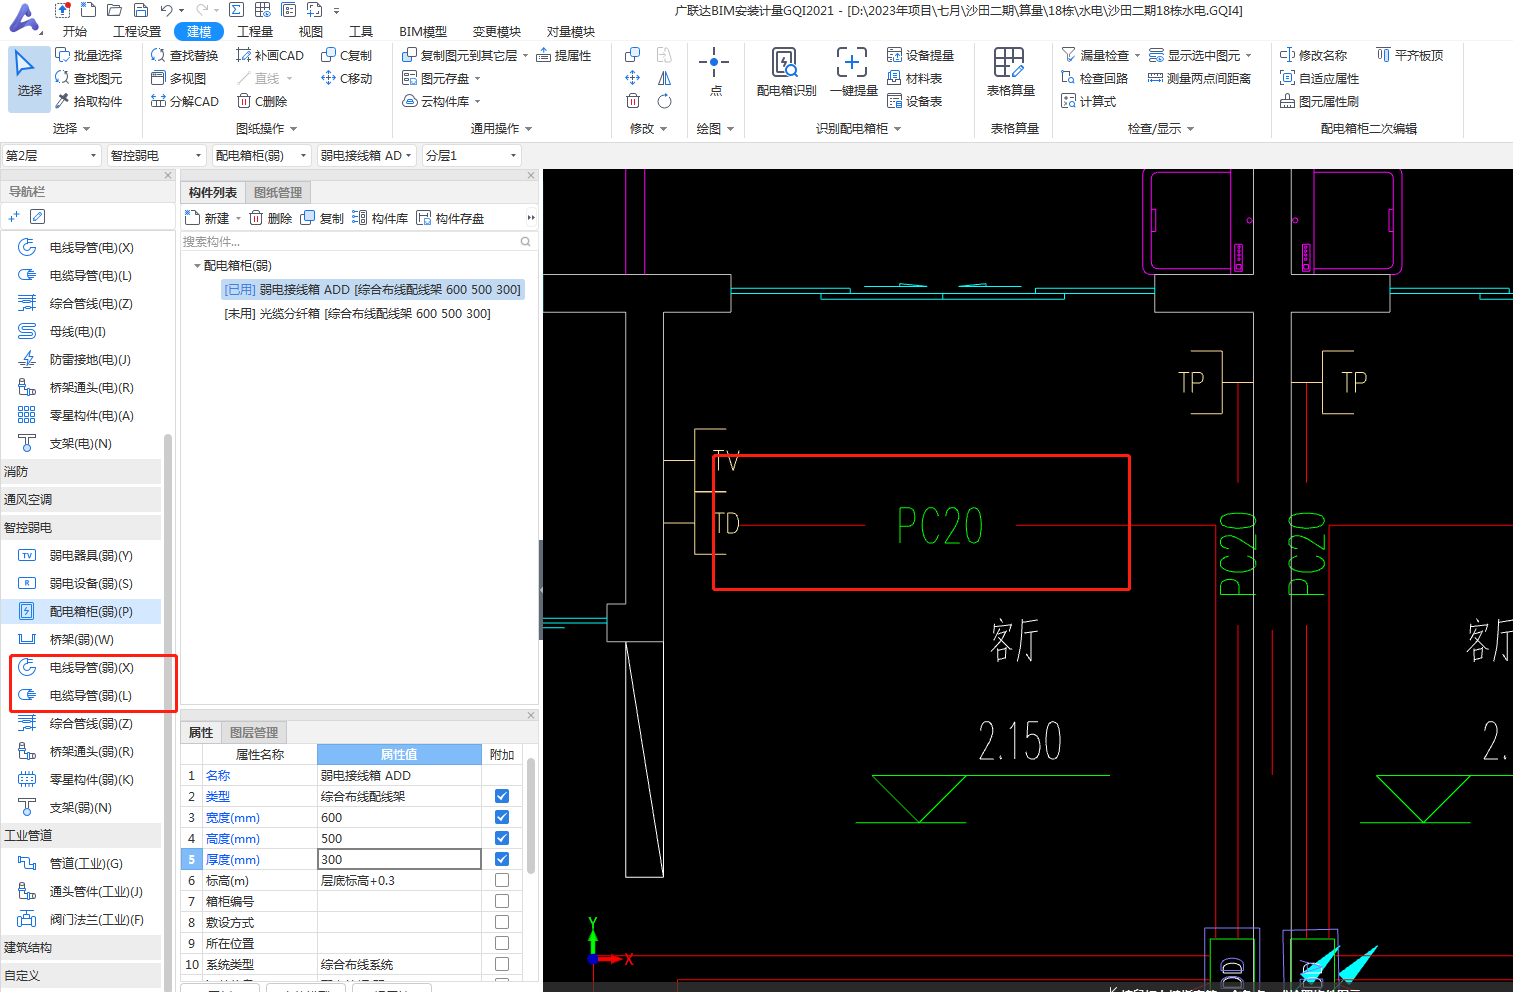Check 系统类型 additional checkbox
The width and height of the screenshot is (1513, 992).
pyautogui.click(x=502, y=964)
